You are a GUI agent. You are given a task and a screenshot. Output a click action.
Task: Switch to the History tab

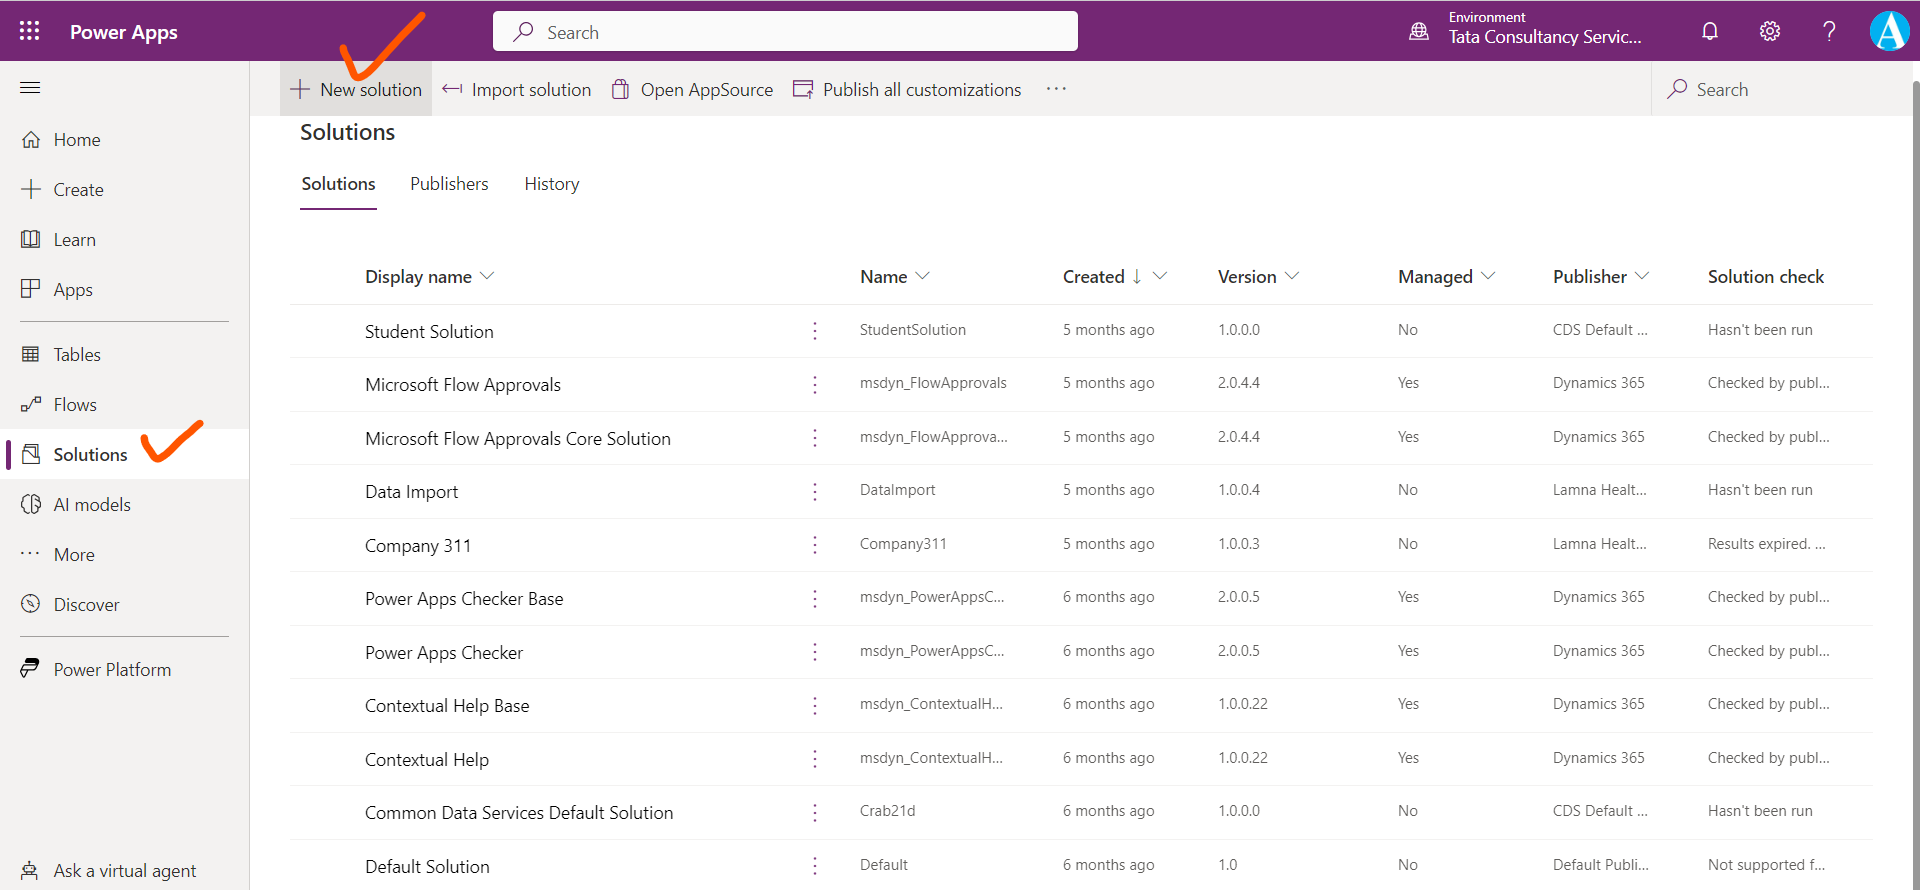click(551, 184)
